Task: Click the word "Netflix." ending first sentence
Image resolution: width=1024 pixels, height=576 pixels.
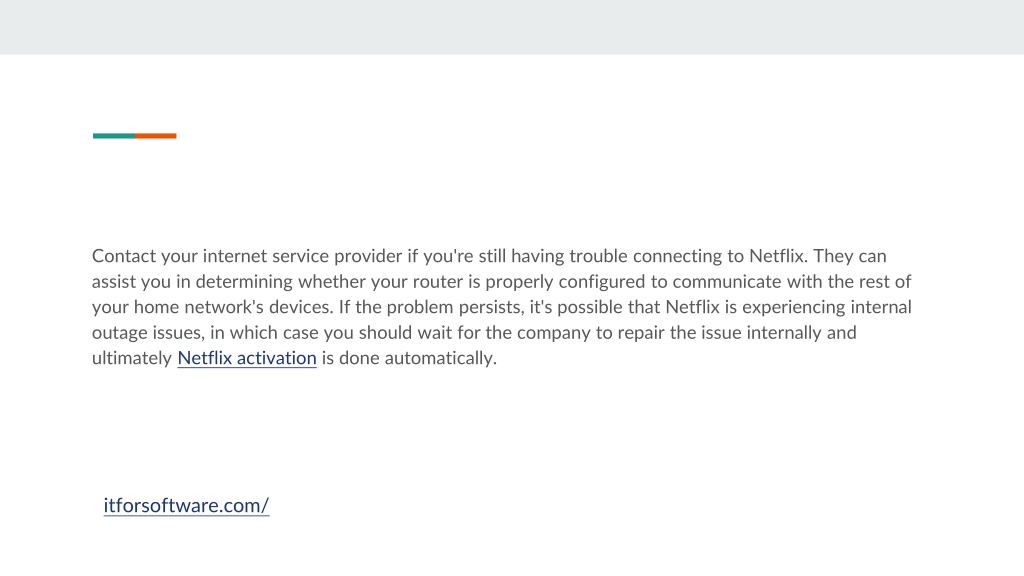Action: point(778,256)
